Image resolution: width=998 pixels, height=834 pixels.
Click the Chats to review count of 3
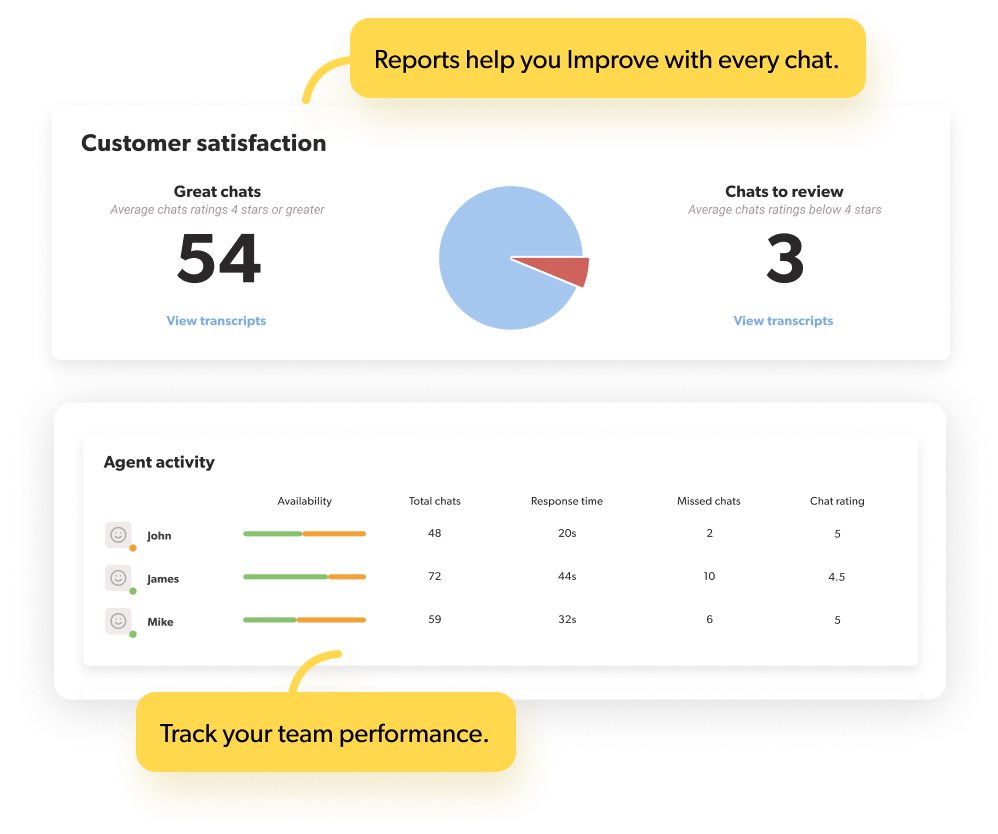[x=784, y=258]
